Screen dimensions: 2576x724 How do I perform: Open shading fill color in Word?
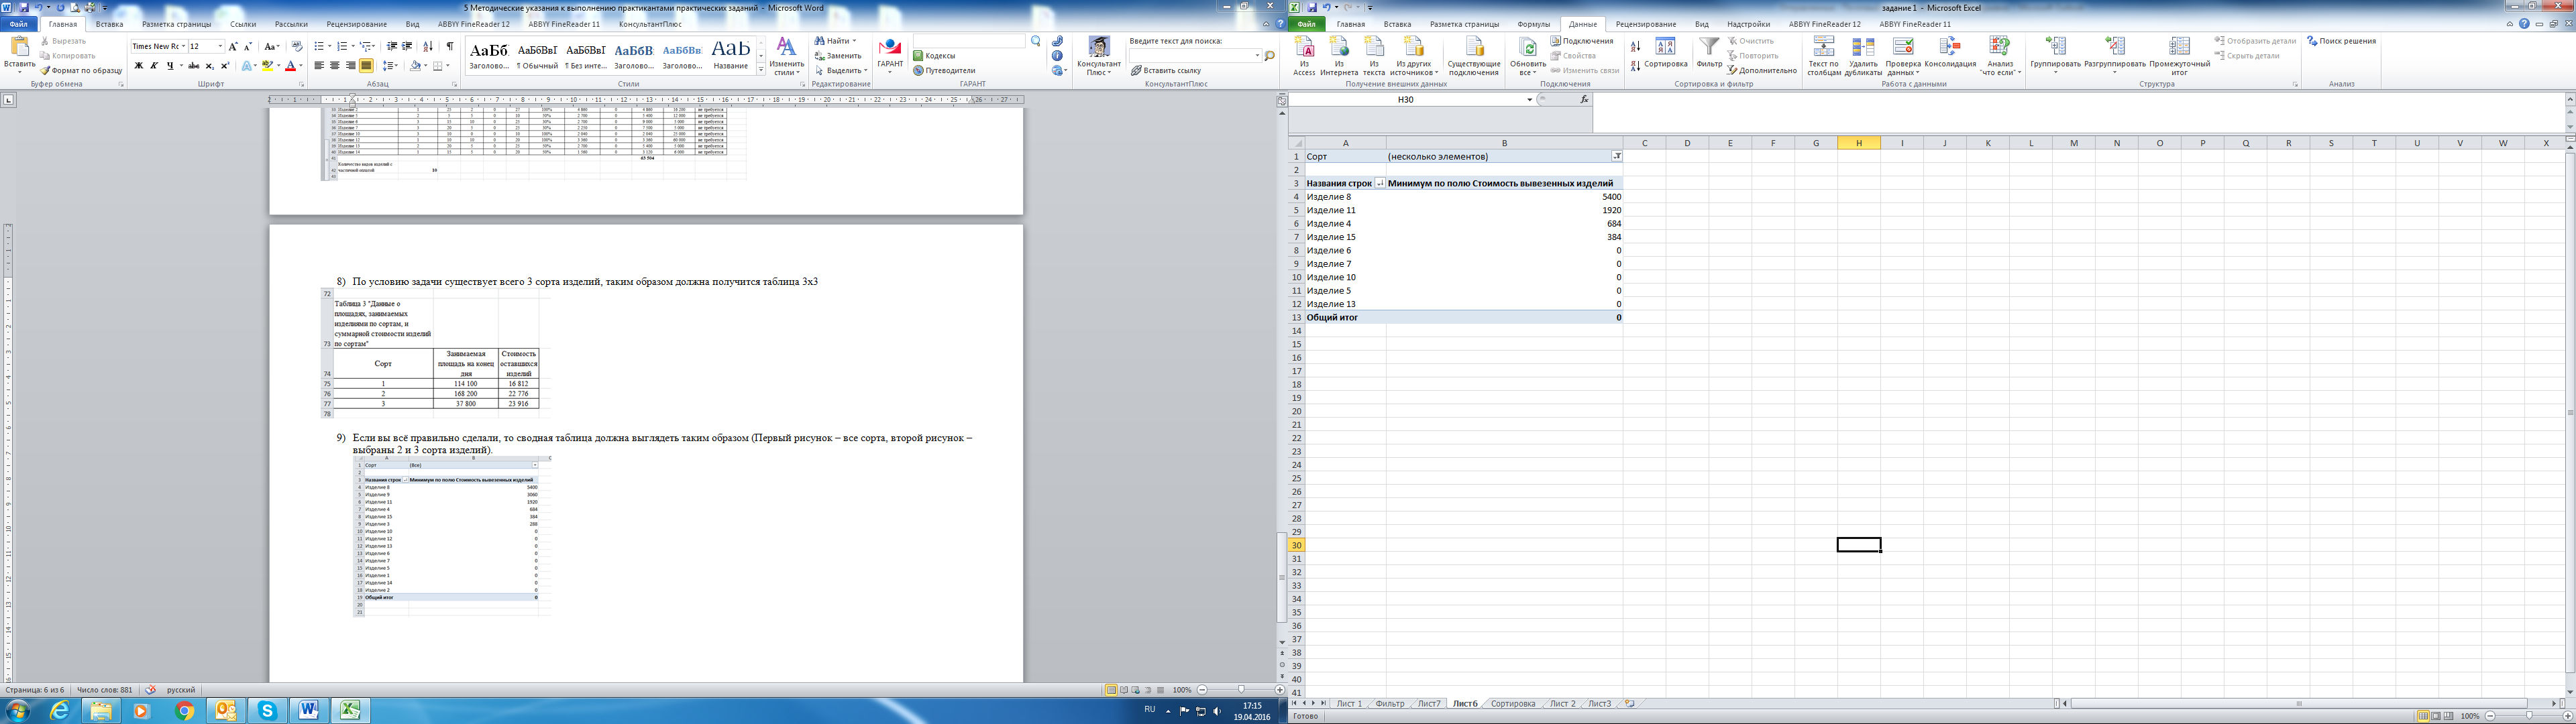point(416,66)
